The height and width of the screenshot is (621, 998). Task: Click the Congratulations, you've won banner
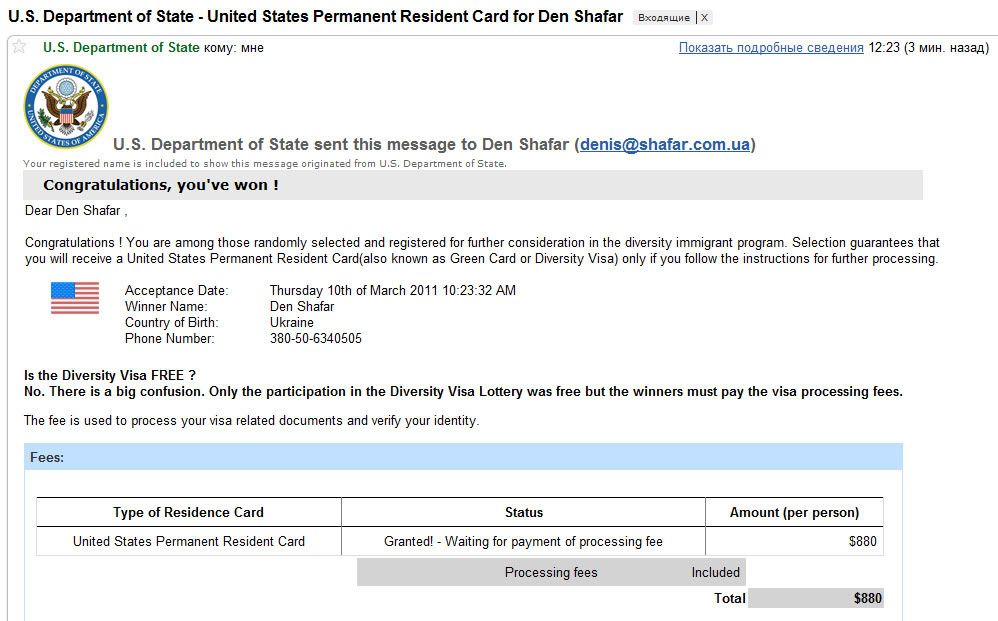coord(473,185)
